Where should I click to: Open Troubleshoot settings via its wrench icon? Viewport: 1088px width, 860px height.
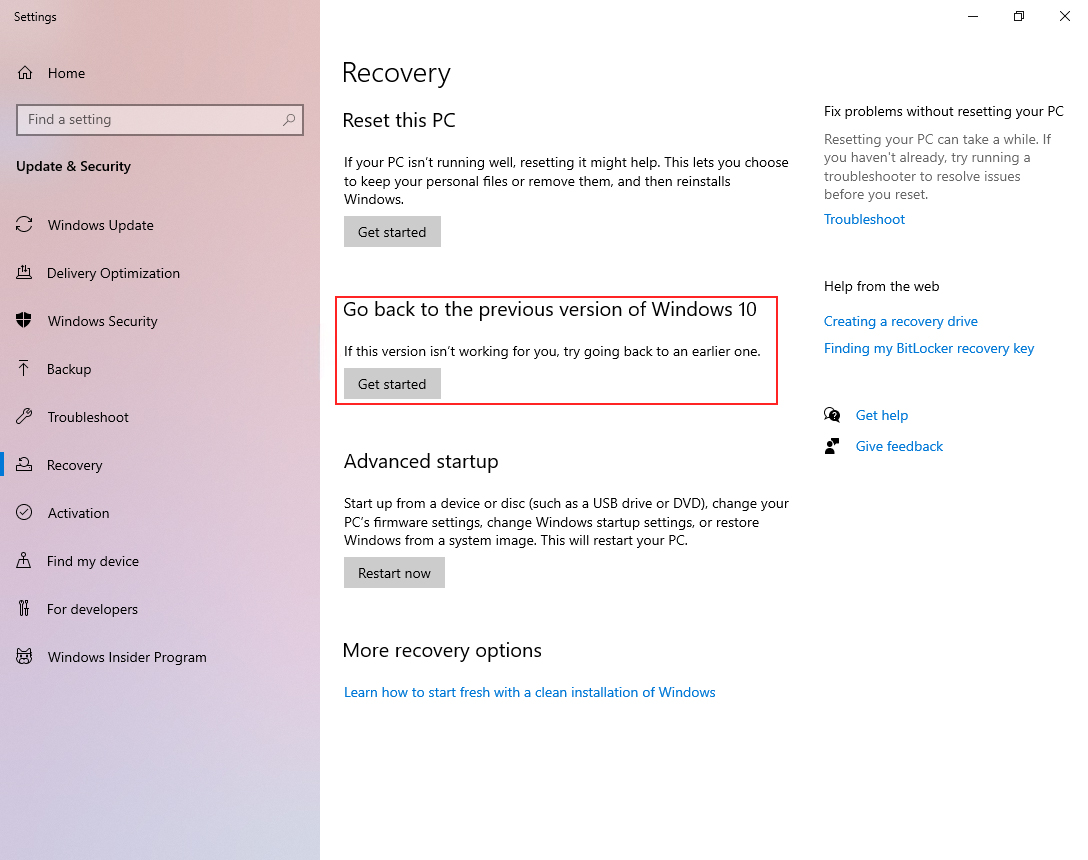click(x=24, y=417)
